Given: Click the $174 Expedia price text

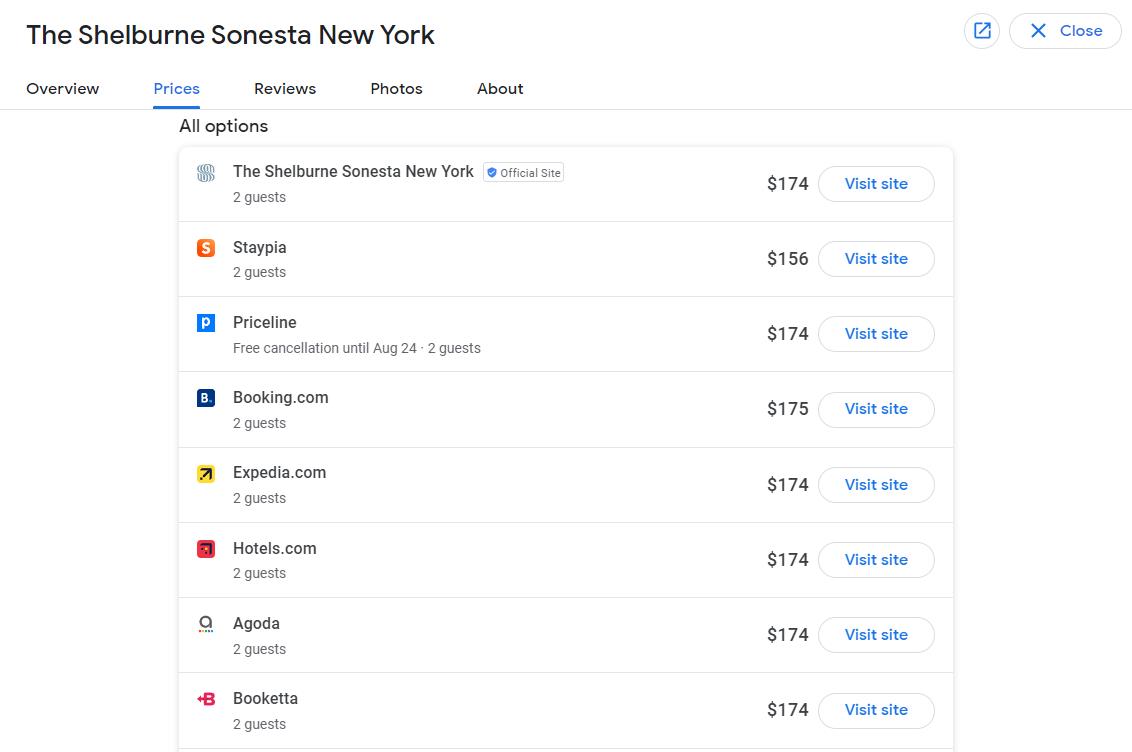Looking at the screenshot, I should click(787, 484).
